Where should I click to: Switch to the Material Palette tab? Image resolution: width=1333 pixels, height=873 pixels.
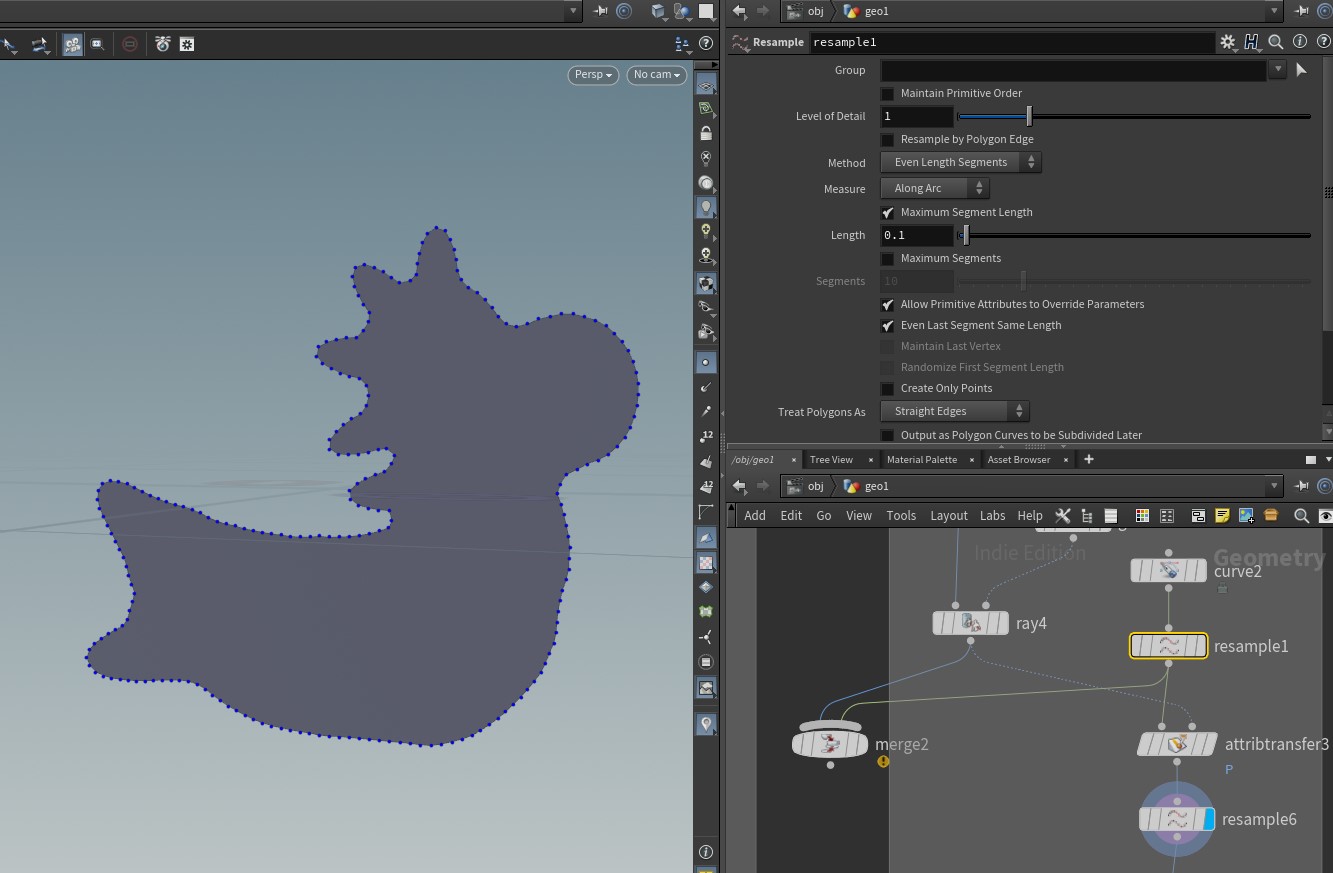click(921, 460)
